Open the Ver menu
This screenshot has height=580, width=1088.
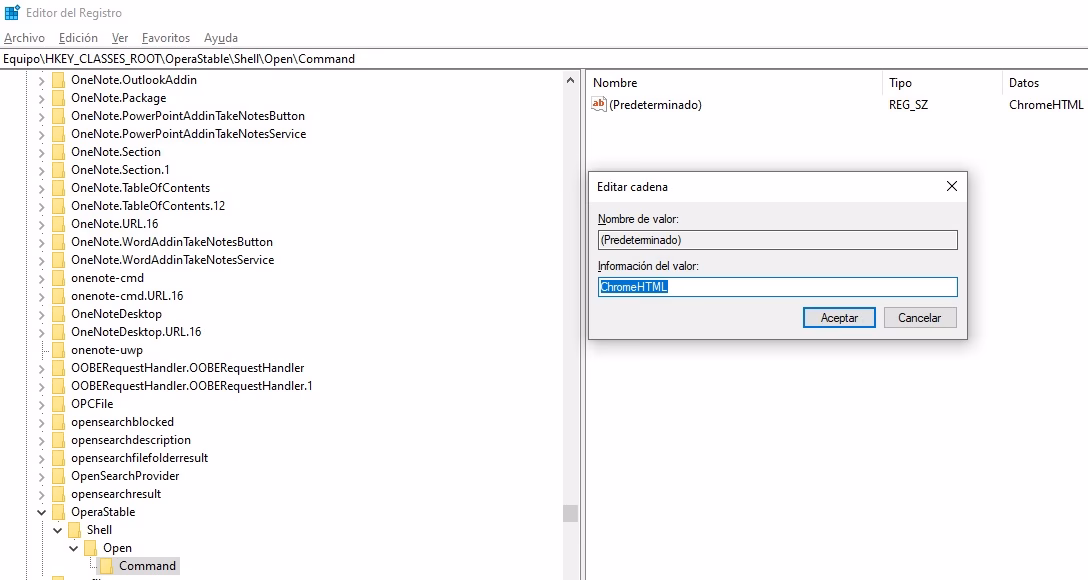tap(120, 38)
